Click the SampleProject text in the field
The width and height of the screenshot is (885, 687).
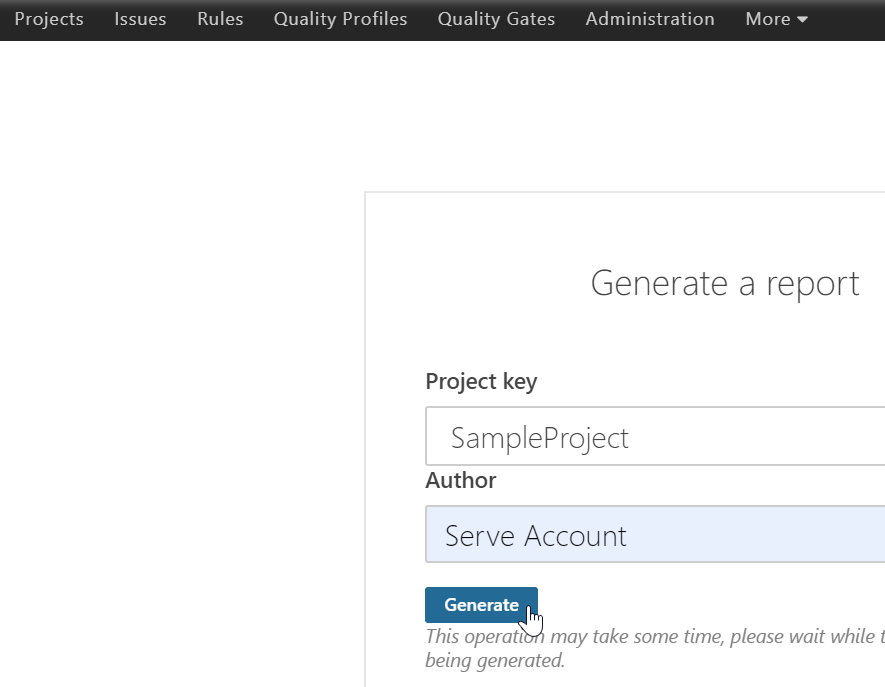click(540, 438)
